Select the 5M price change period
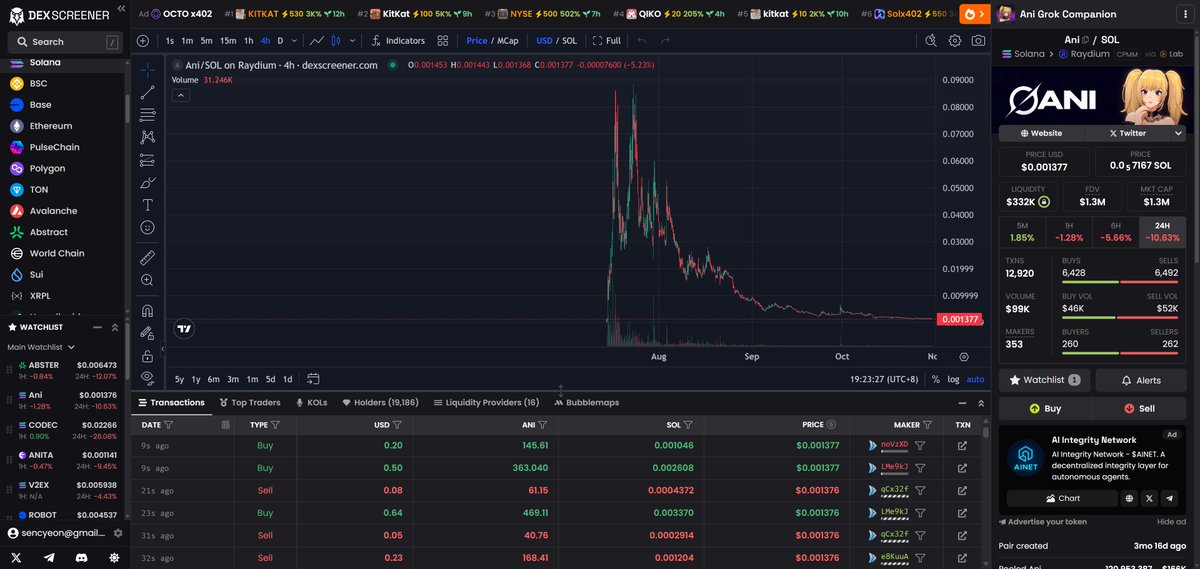This screenshot has height=569, width=1200. point(1022,232)
